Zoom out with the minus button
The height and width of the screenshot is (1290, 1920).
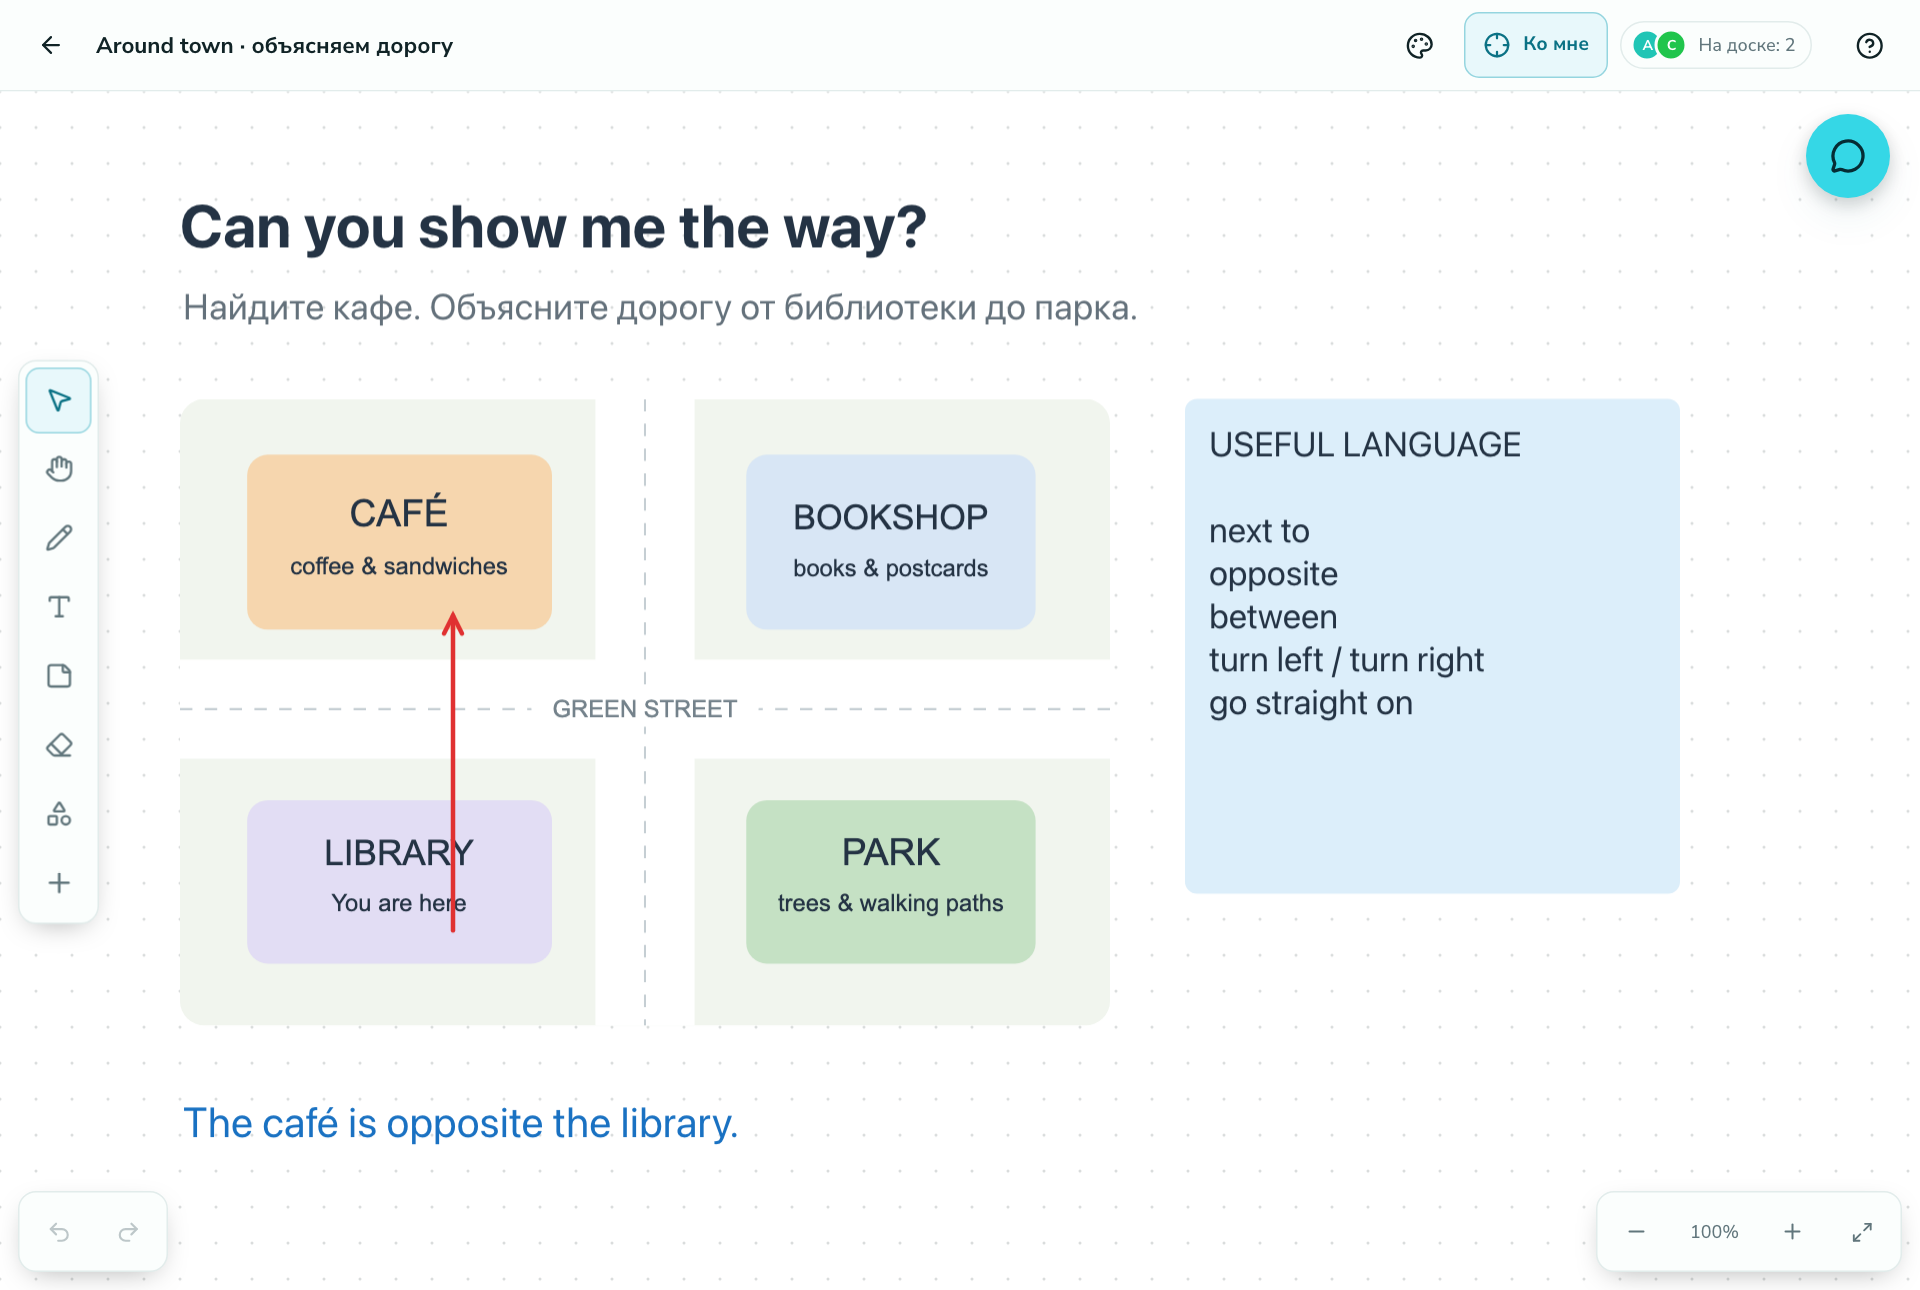[x=1636, y=1232]
